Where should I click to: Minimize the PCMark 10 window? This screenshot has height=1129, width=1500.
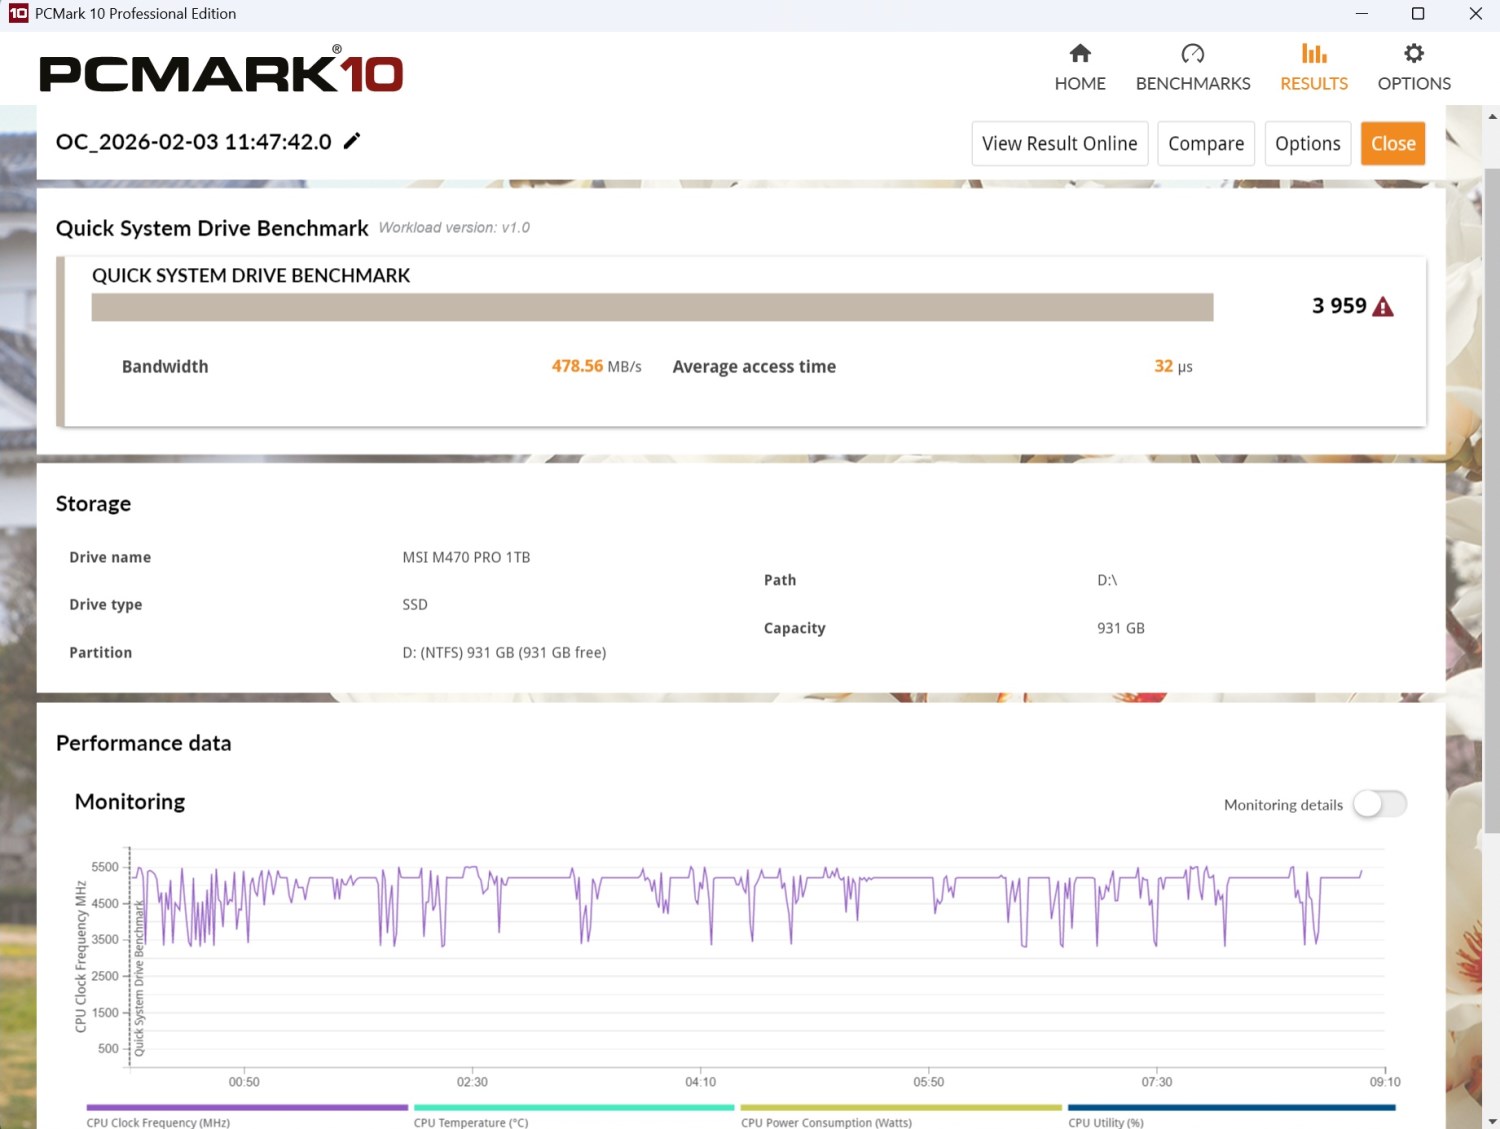point(1361,14)
